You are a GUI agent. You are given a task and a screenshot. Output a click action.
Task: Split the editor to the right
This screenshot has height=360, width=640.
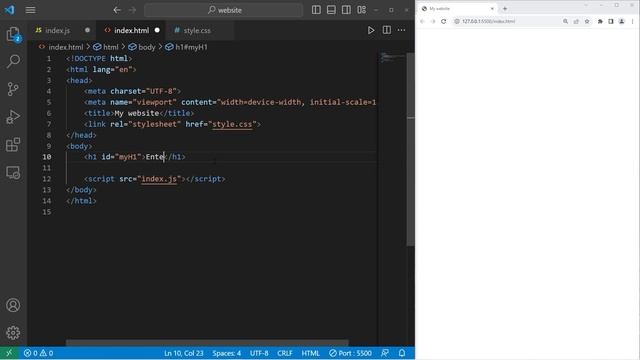387,30
